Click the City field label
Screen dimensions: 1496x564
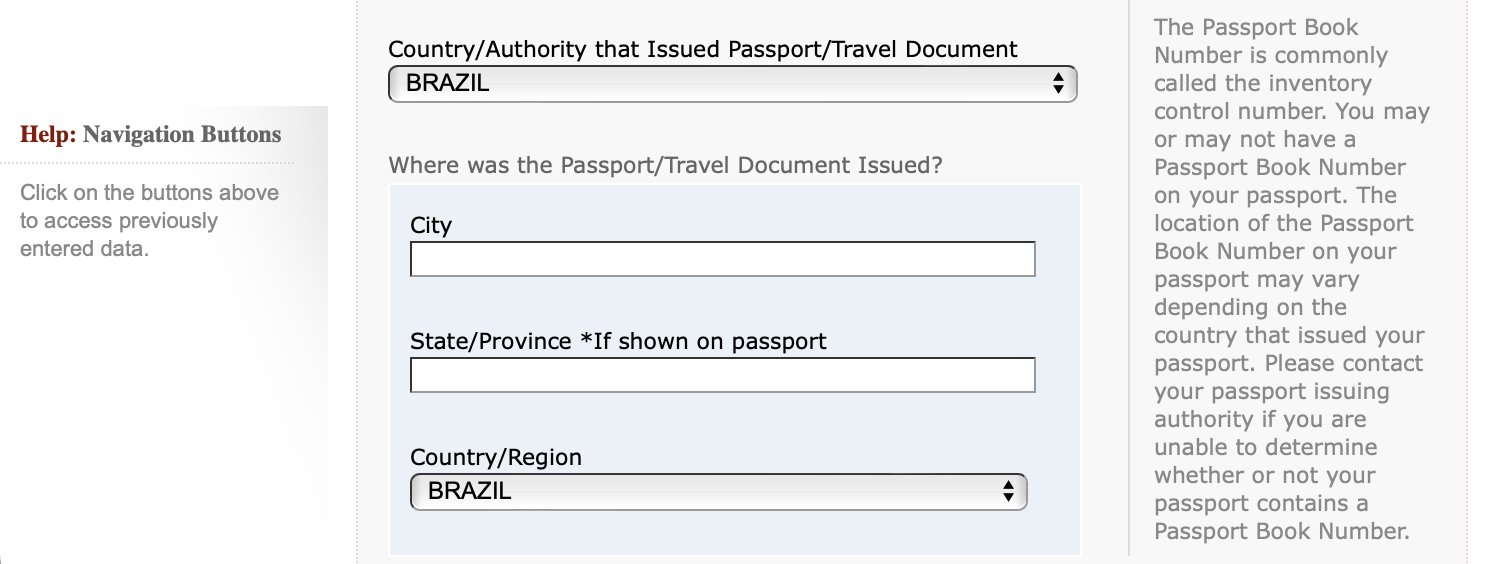point(431,226)
